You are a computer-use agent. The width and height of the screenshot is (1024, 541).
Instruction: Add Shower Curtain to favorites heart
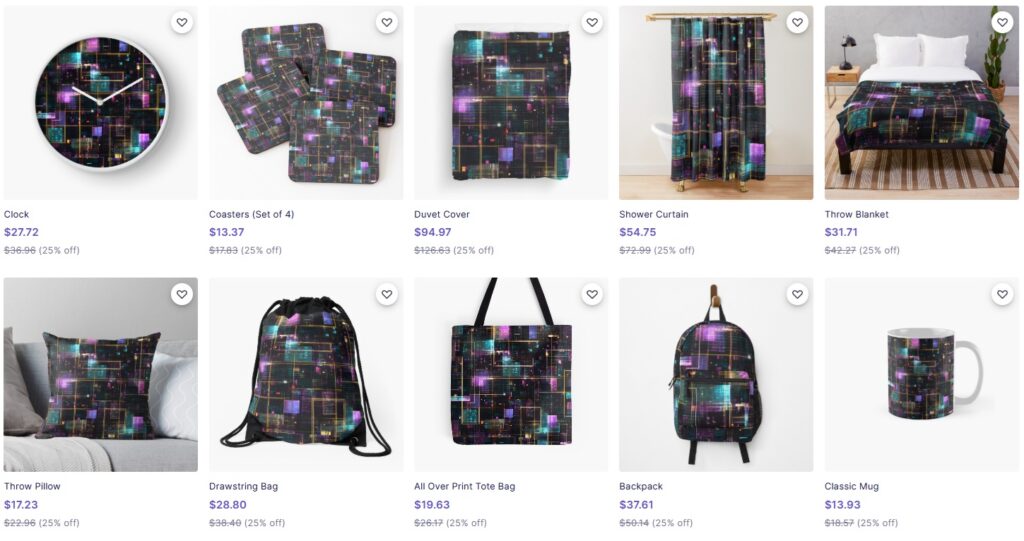click(797, 22)
